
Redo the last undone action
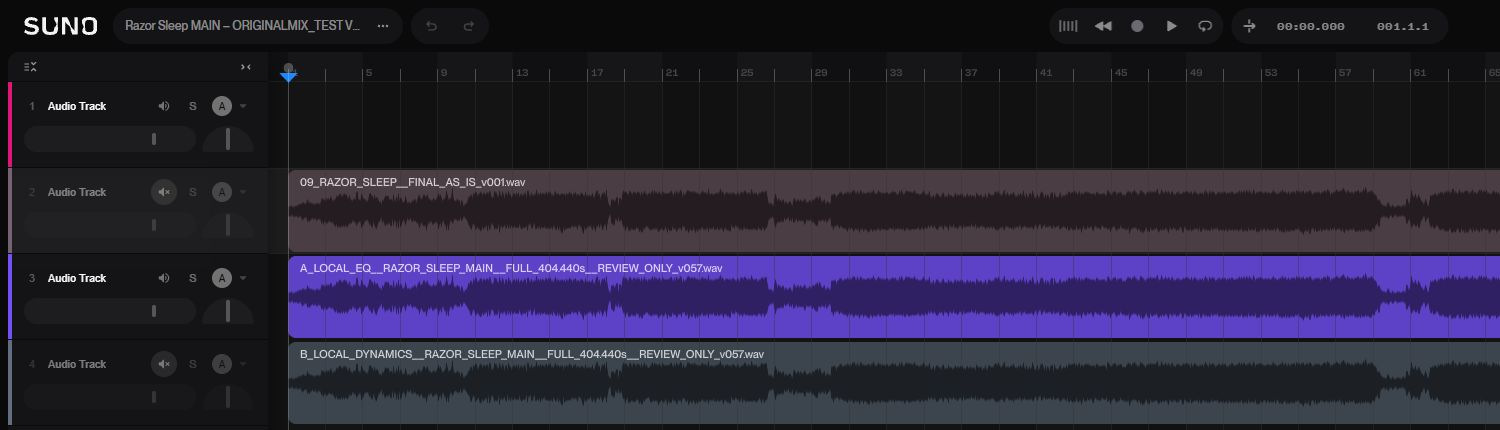tap(468, 26)
